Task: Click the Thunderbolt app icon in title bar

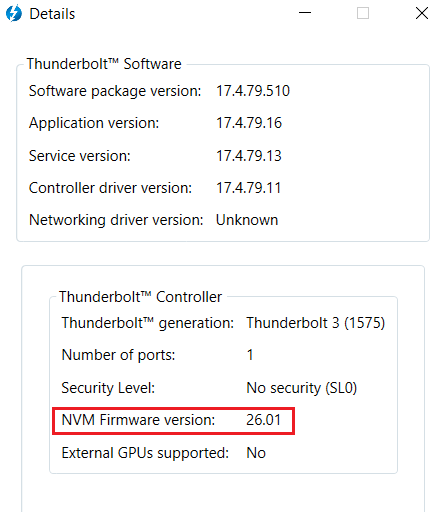Action: (x=14, y=14)
